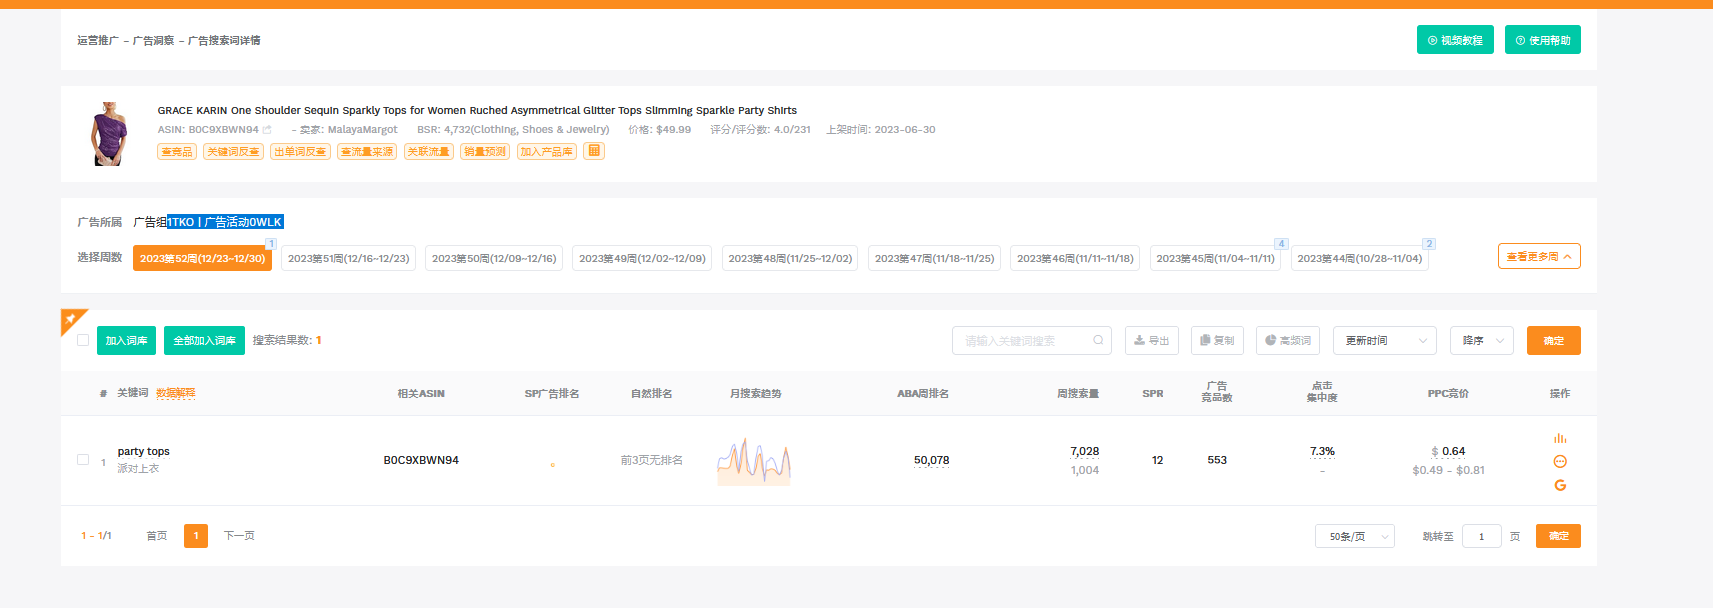Select week 2023第48周(11/25~12/02)
Image resolution: width=1713 pixels, height=608 pixels.
(789, 258)
